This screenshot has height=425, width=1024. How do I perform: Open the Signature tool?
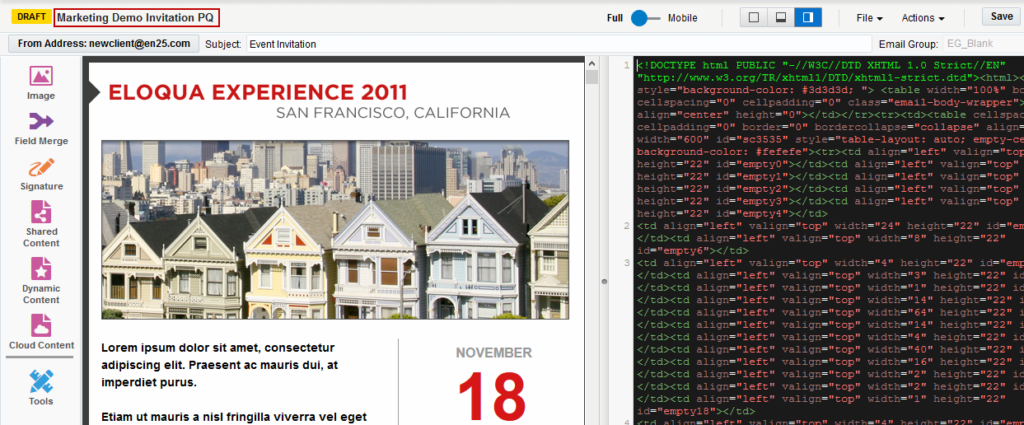click(41, 167)
